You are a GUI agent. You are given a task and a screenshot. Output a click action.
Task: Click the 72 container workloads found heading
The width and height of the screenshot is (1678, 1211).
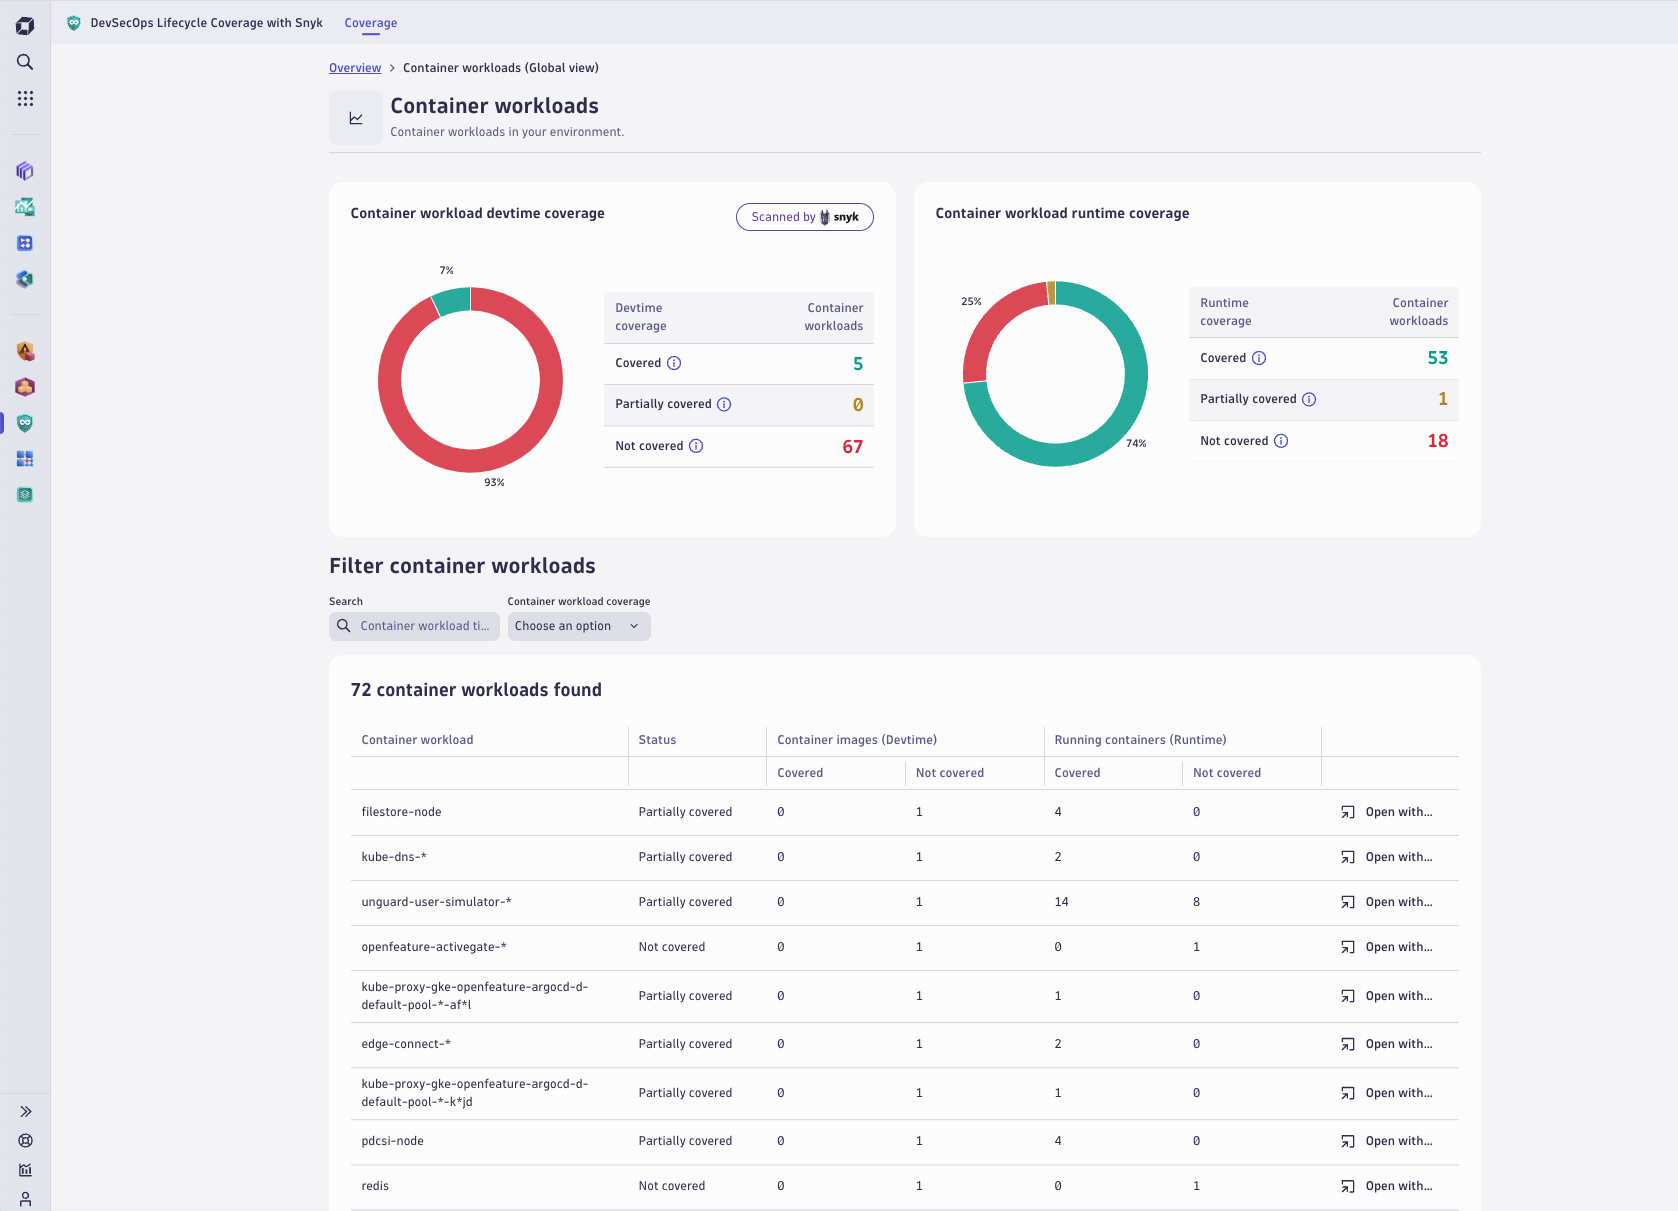click(x=476, y=690)
